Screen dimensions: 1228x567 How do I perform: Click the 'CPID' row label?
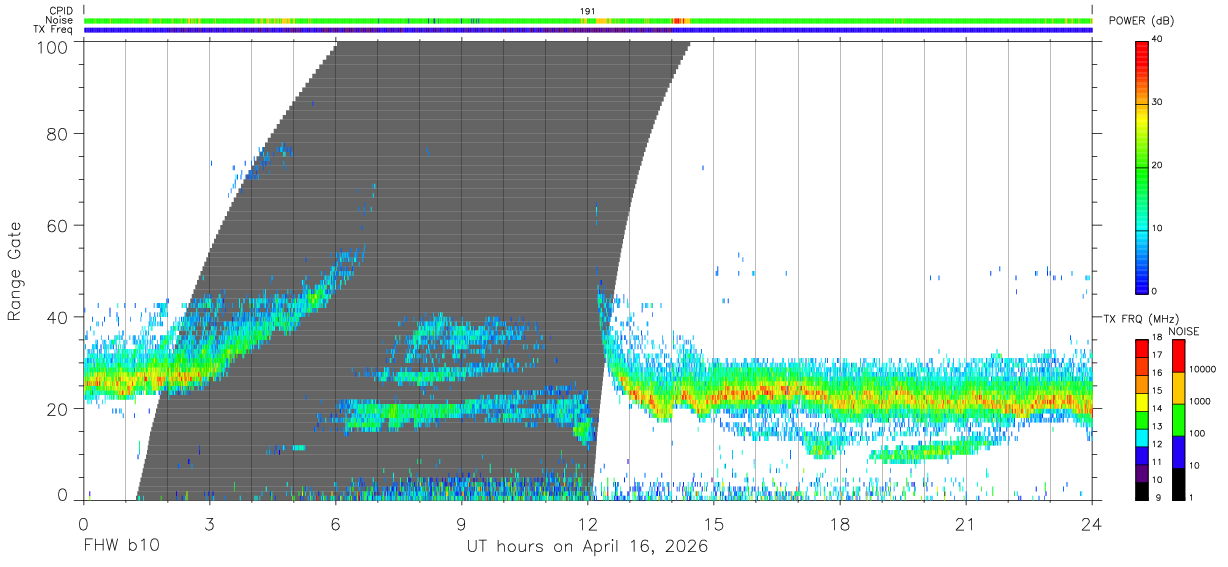(60, 11)
